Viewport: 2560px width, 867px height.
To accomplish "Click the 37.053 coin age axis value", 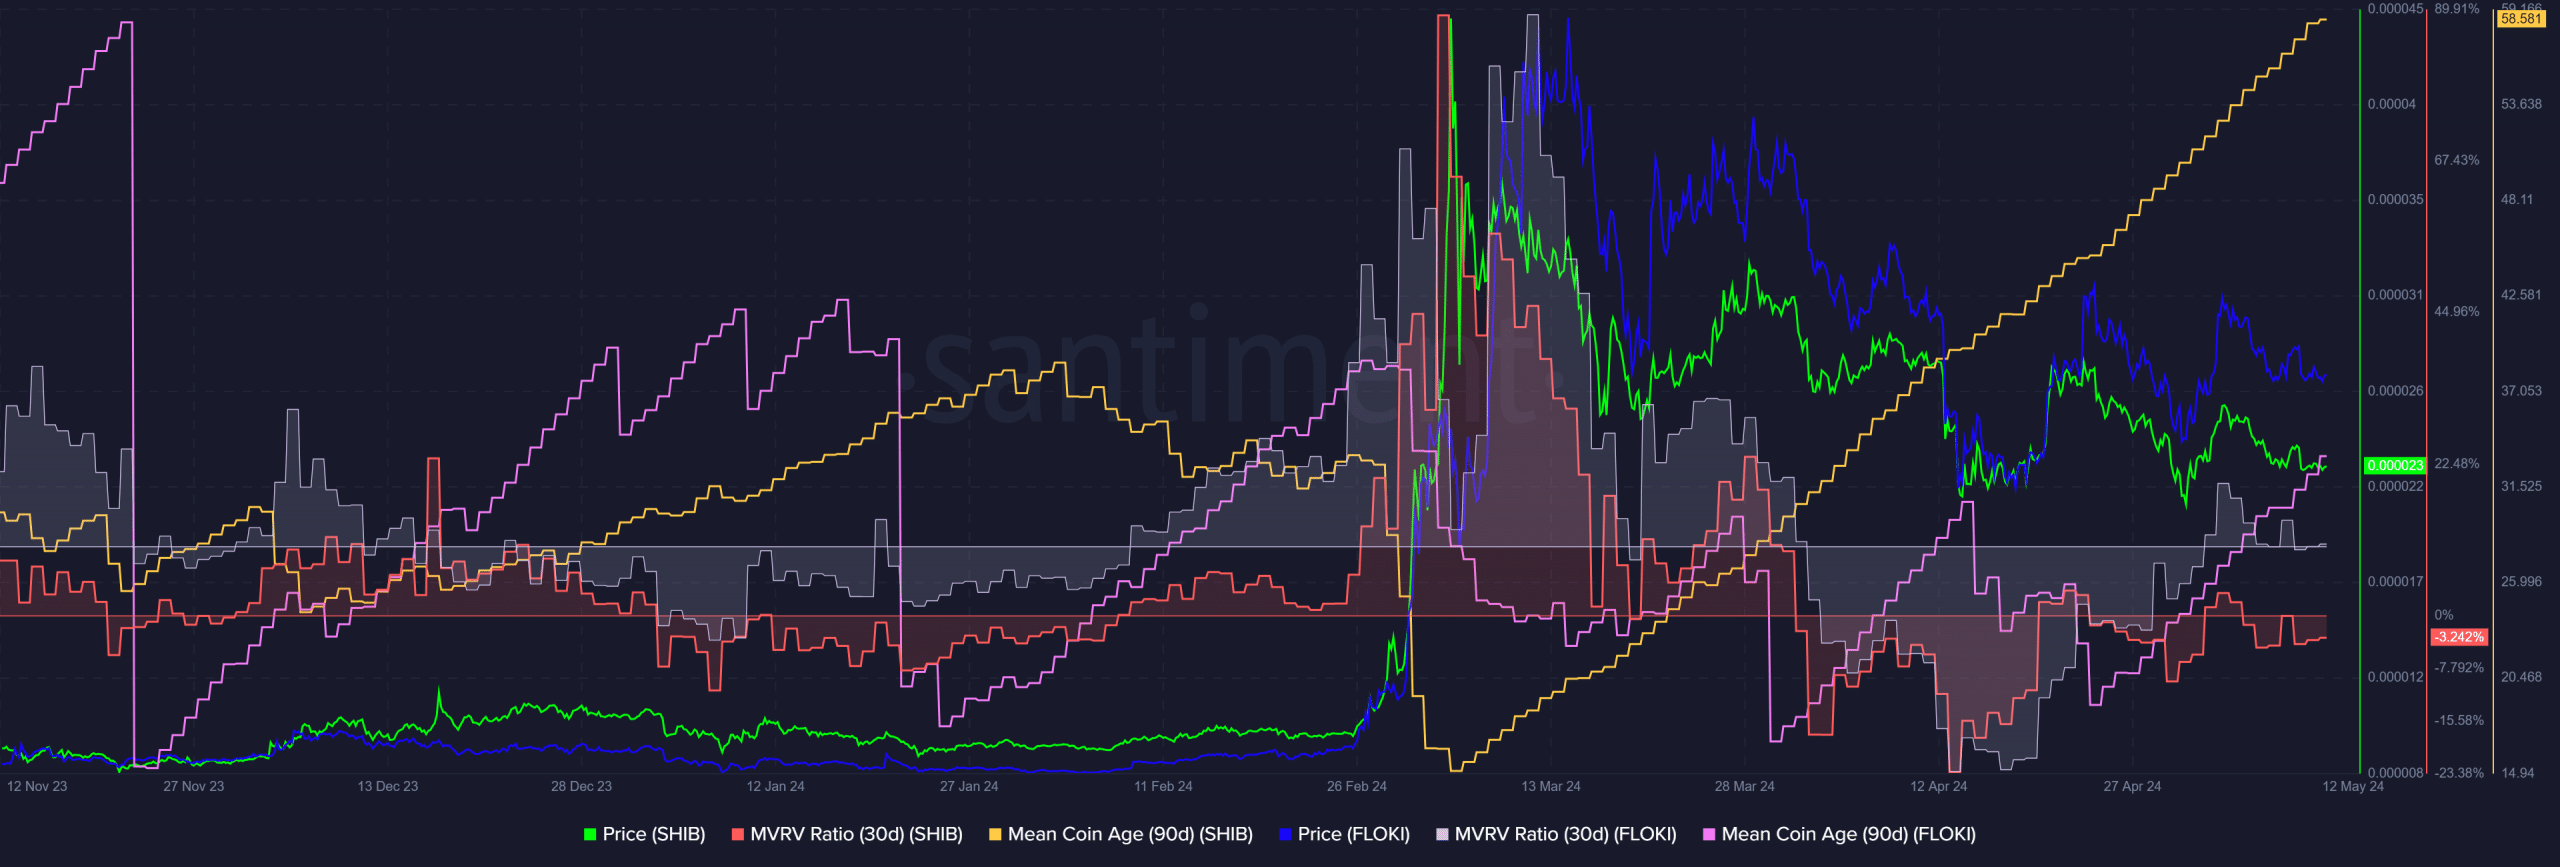I will 2521,391.
